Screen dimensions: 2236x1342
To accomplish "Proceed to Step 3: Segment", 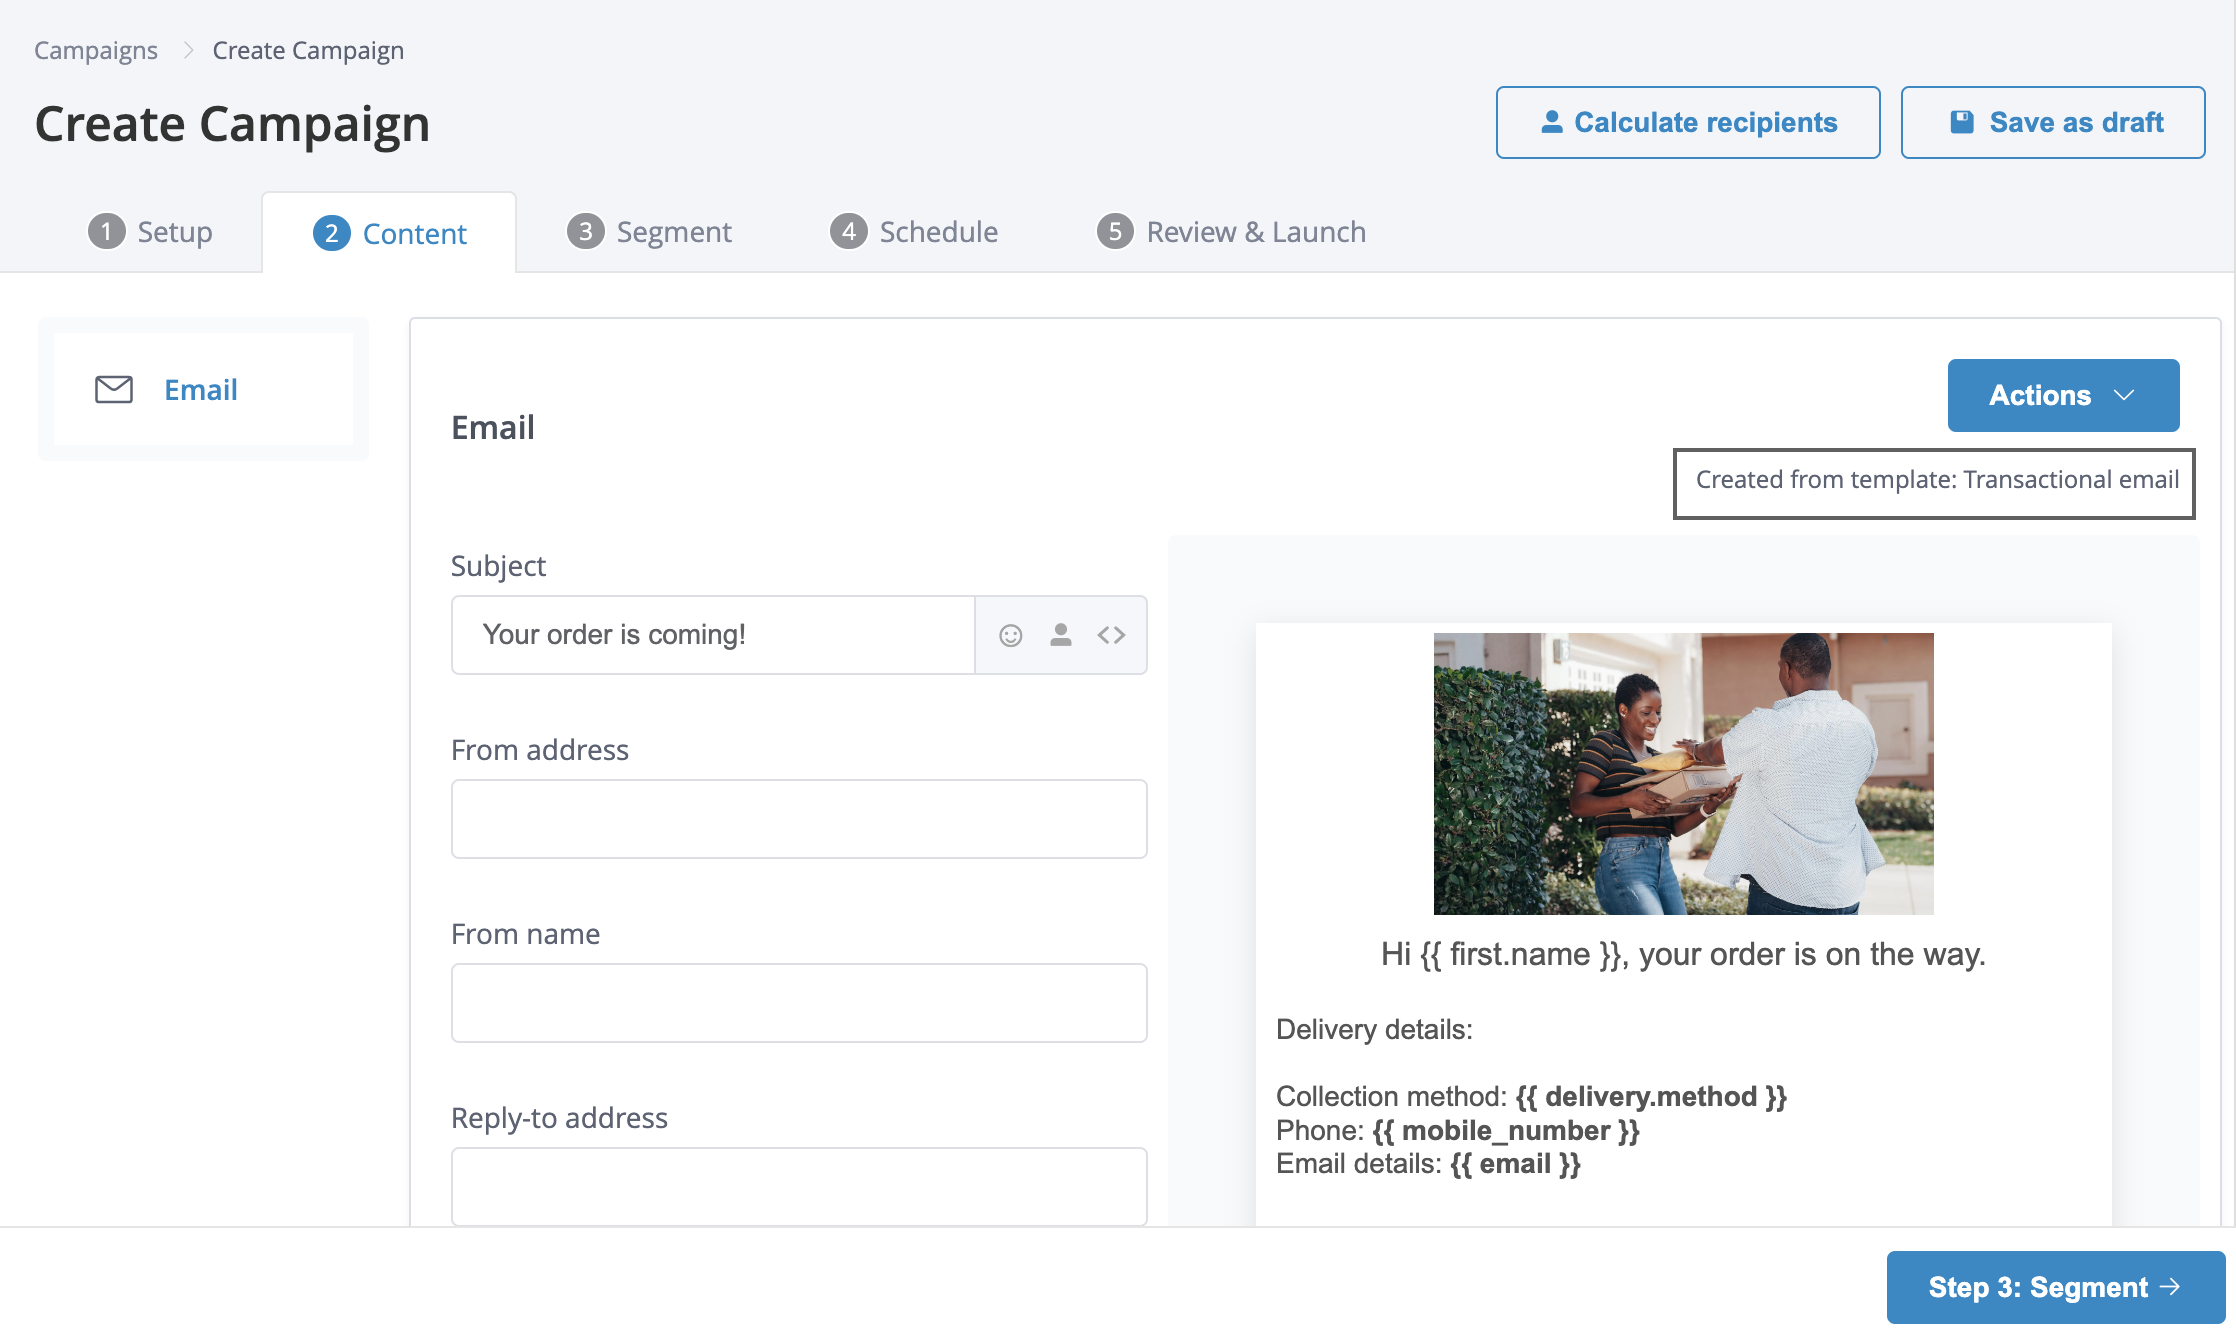I will (x=2055, y=1287).
